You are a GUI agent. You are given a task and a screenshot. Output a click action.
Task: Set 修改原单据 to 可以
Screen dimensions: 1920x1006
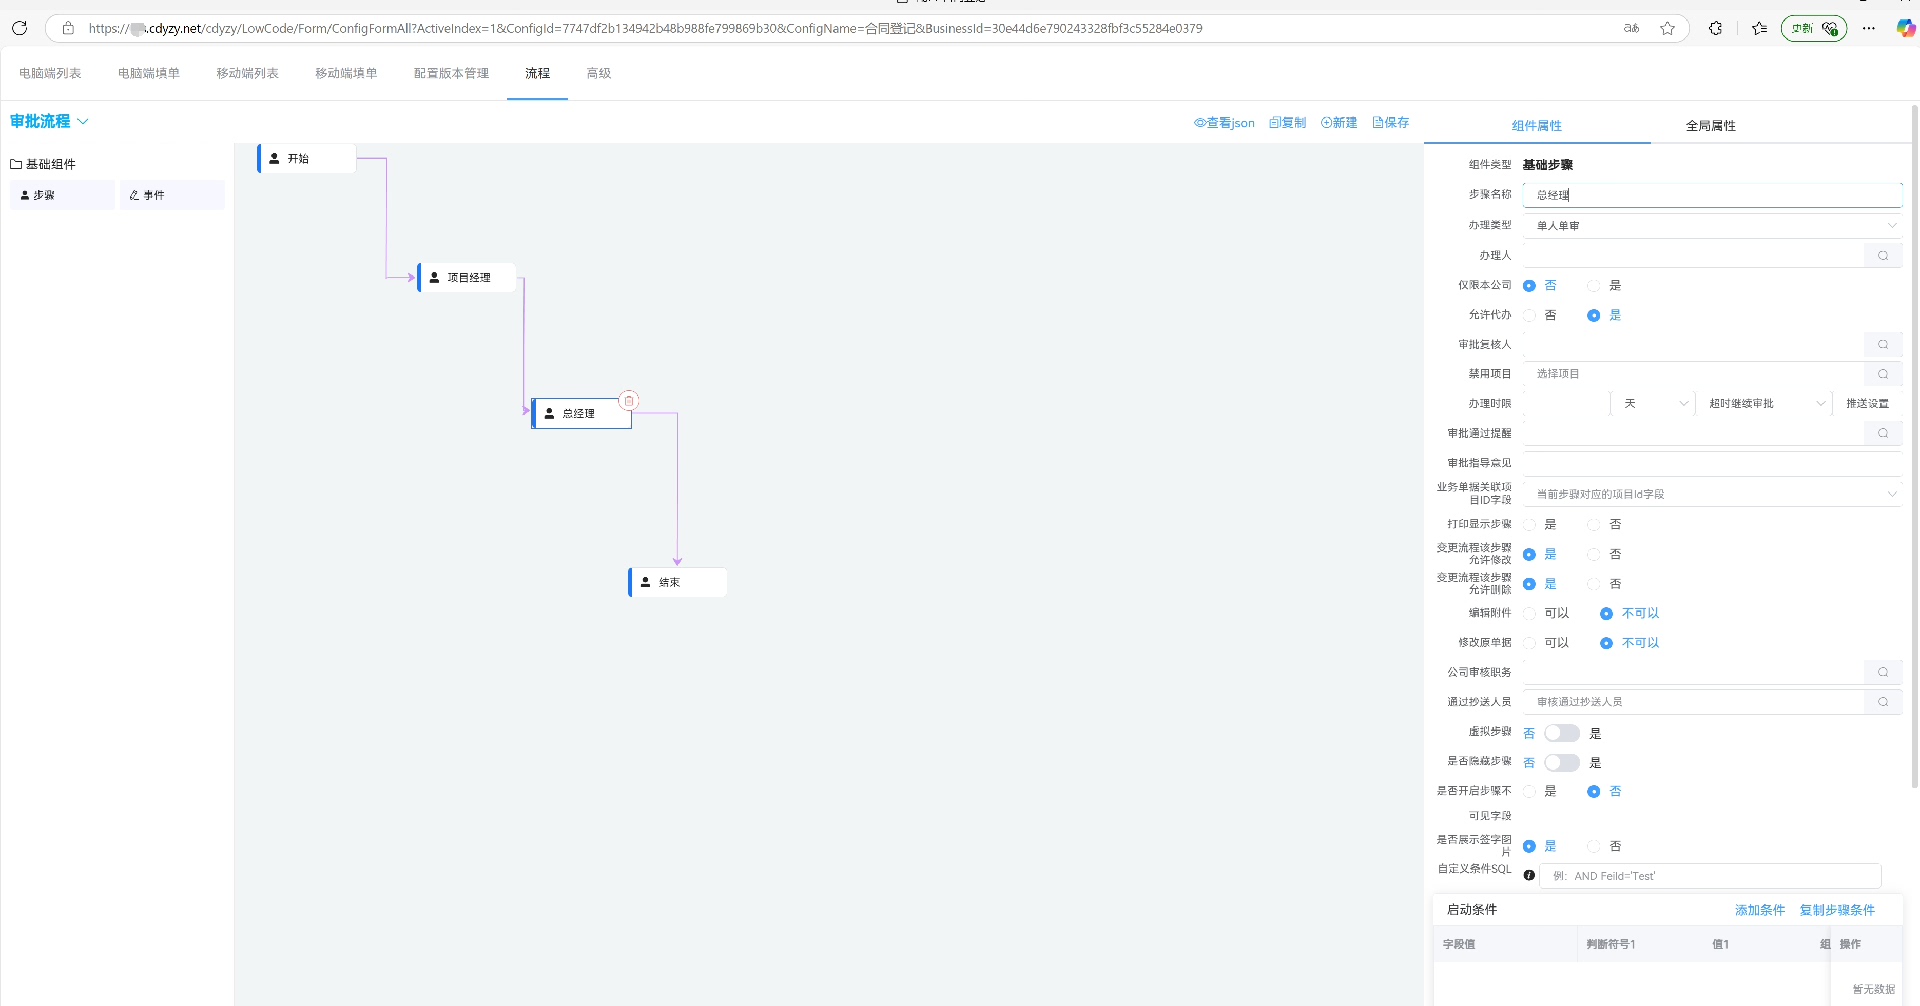click(1530, 643)
